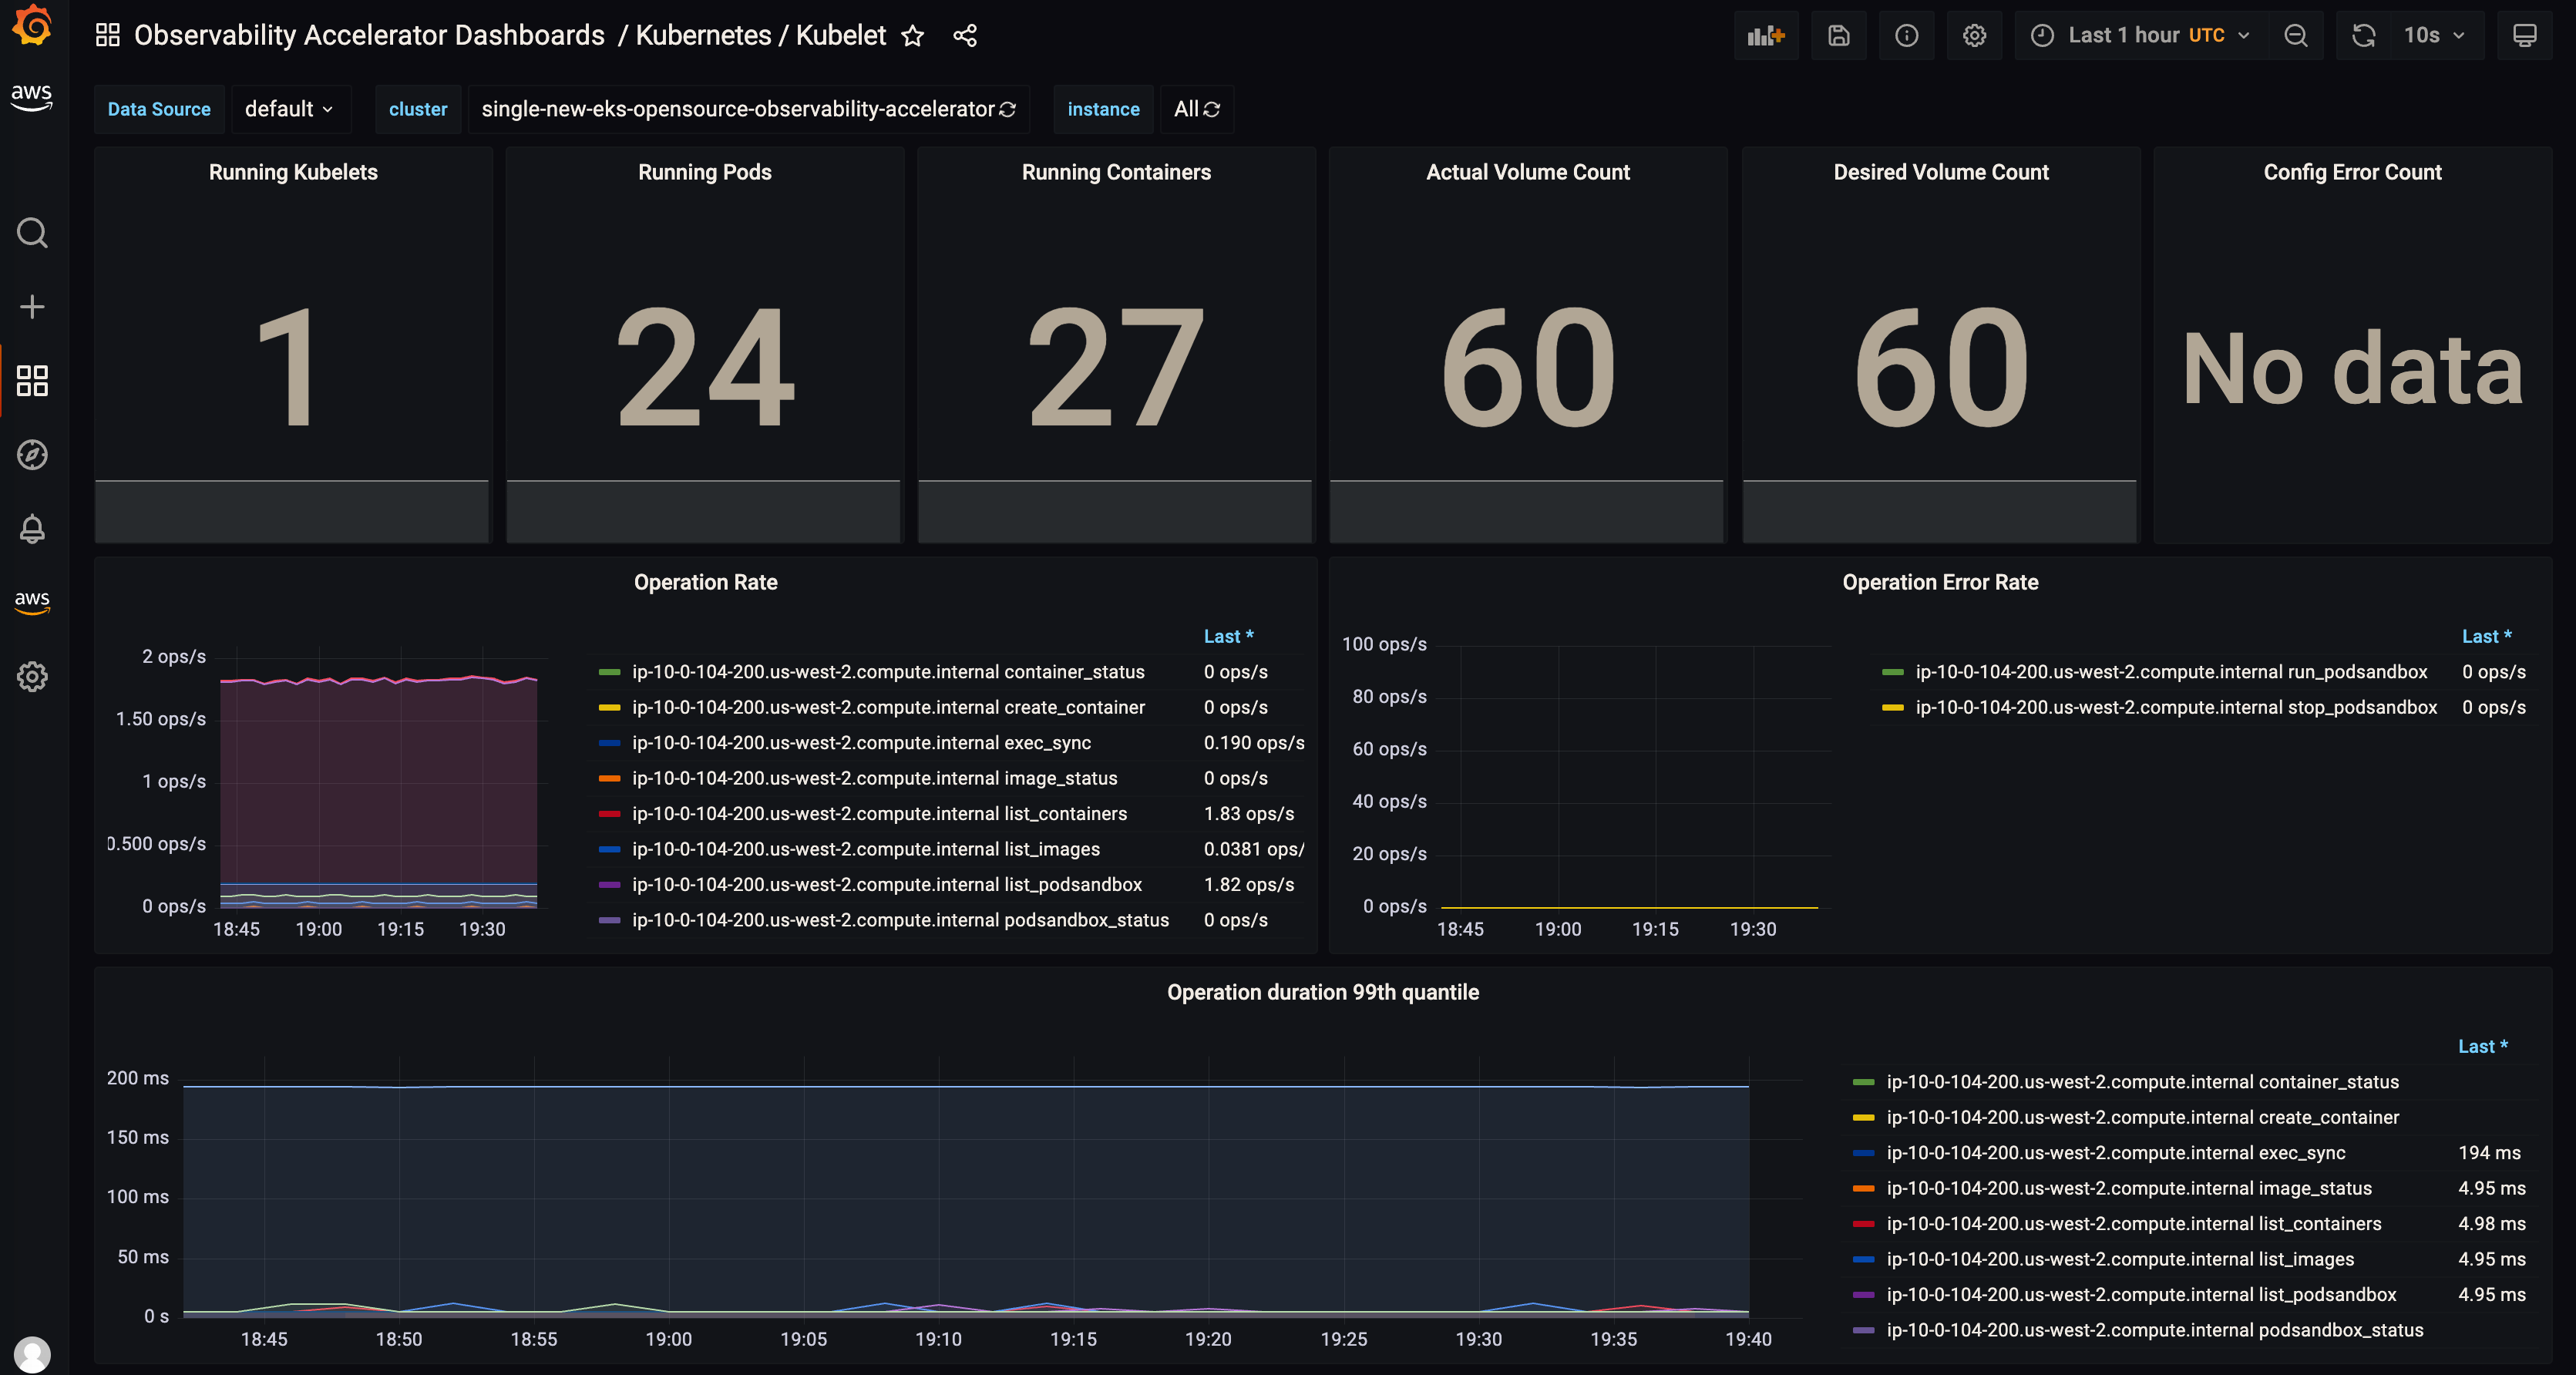Screen dimensions: 2576x1375
Task: Open the Operation Rate panel title menu
Action: coord(705,582)
